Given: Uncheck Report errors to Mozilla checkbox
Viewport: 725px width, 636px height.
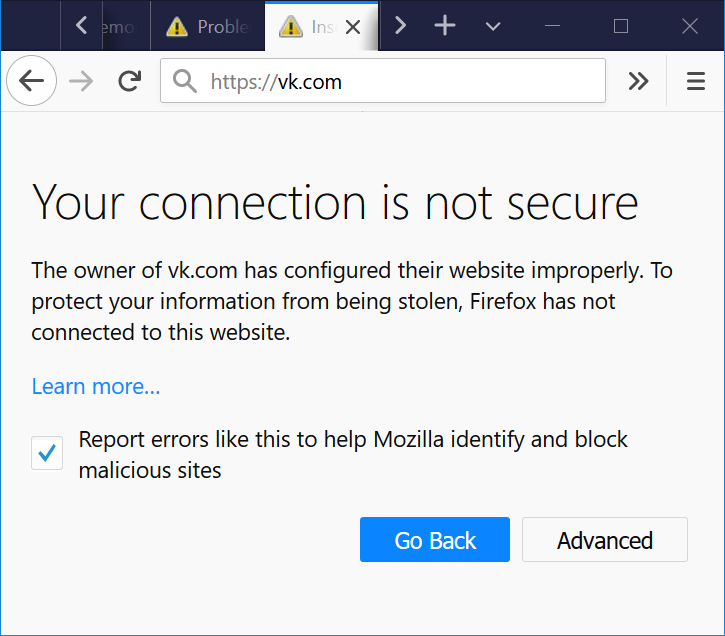Looking at the screenshot, I should click(x=47, y=453).
